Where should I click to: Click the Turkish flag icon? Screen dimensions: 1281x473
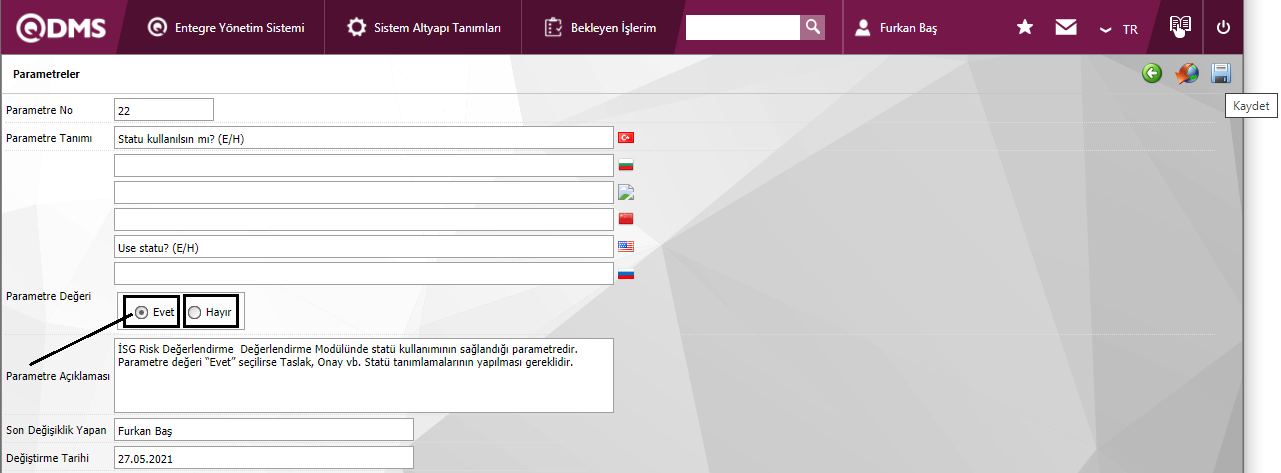(626, 137)
